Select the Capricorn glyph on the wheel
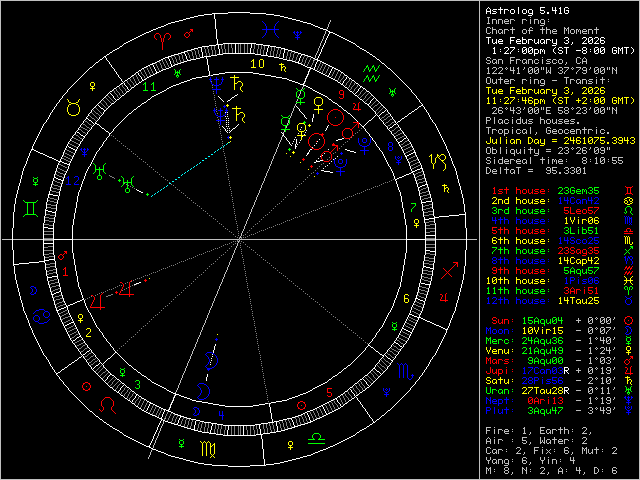Screen dimensions: 640x480 click(x=438, y=160)
